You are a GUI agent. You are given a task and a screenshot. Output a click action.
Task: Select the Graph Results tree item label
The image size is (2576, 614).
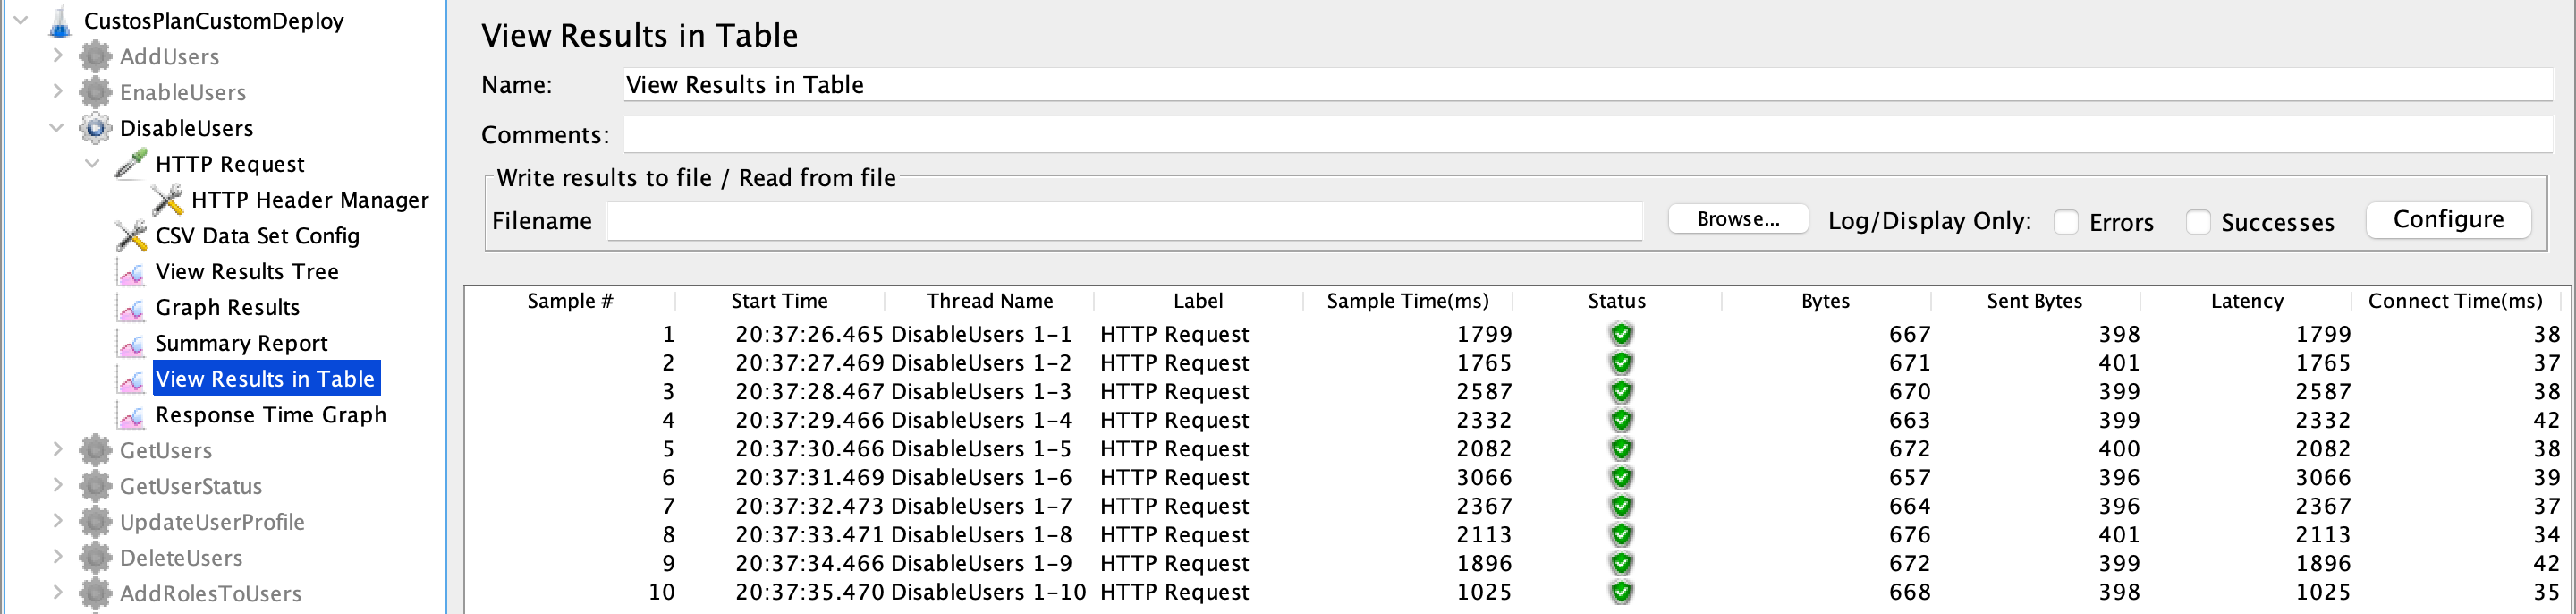click(x=227, y=308)
